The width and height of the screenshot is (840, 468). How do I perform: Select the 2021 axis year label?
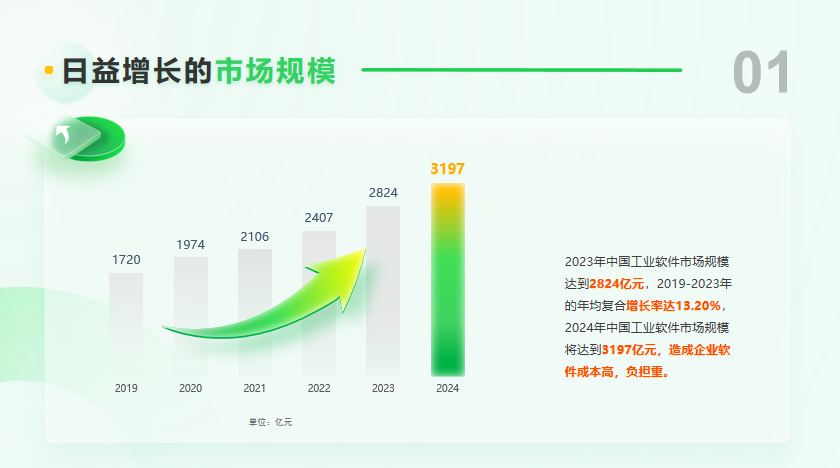pos(254,388)
